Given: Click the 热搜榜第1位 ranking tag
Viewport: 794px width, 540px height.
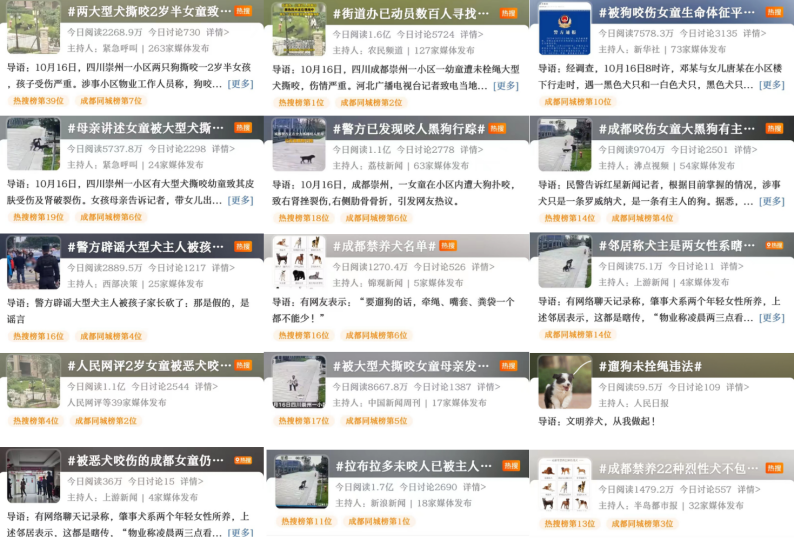Looking at the screenshot, I should [302, 102].
